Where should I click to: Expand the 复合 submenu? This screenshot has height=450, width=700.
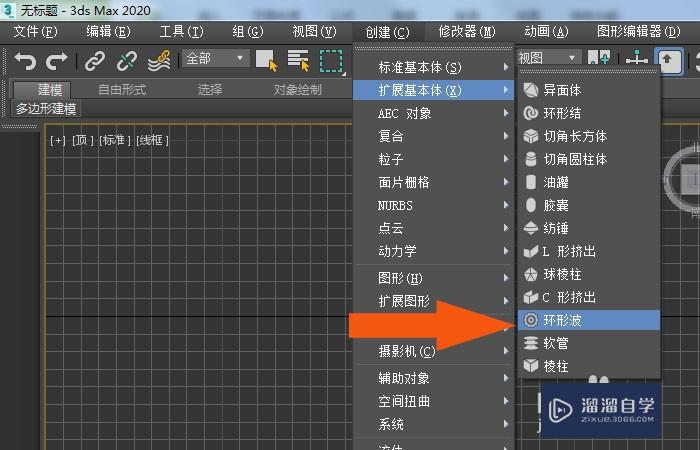pyautogui.click(x=433, y=136)
